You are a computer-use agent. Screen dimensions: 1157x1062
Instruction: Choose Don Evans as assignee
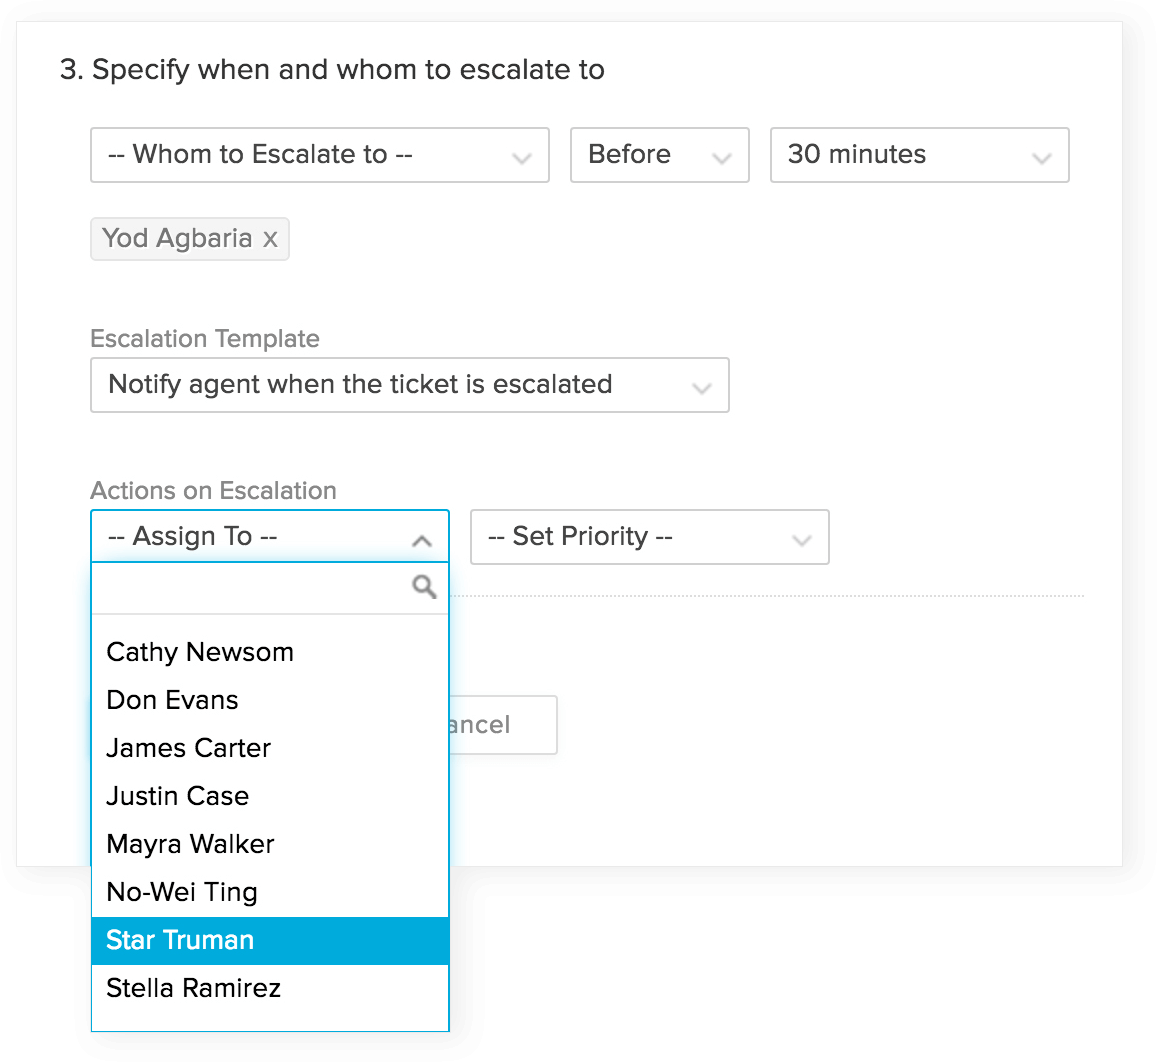[173, 700]
